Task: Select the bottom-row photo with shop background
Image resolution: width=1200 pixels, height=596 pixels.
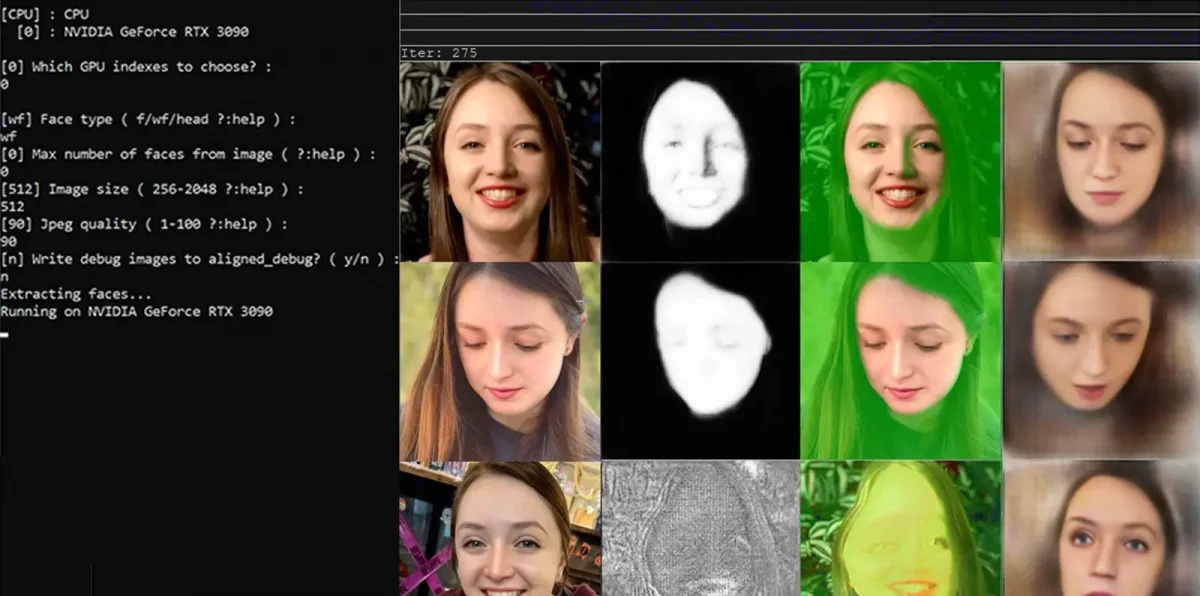Action: [x=500, y=528]
